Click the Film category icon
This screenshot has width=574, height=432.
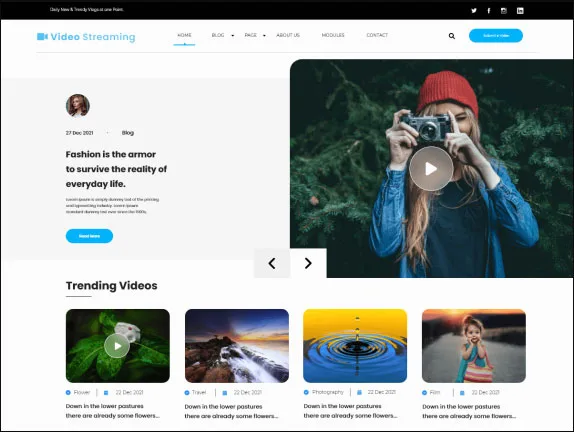pyautogui.click(x=424, y=393)
